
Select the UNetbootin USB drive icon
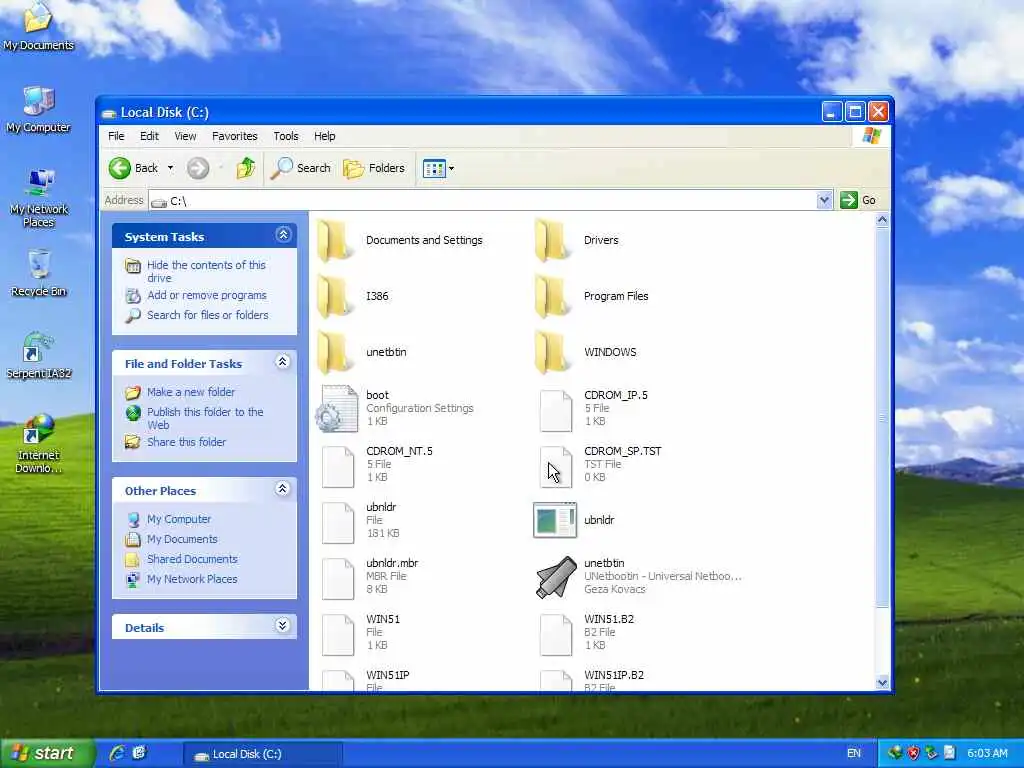556,577
